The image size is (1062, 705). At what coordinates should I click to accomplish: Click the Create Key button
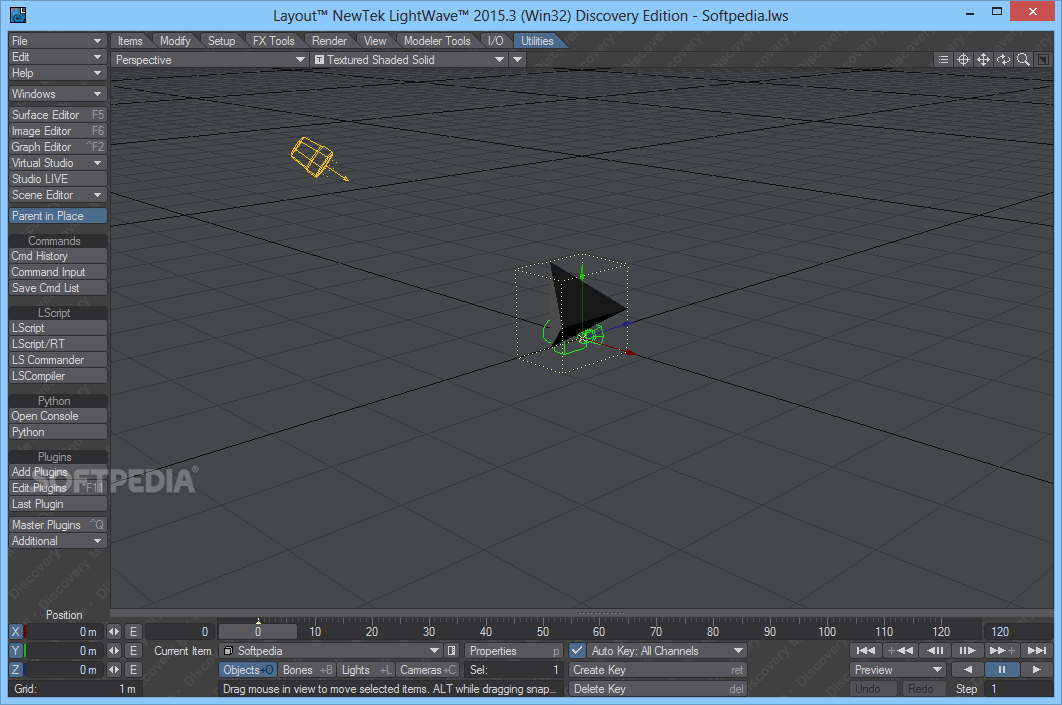(x=658, y=669)
